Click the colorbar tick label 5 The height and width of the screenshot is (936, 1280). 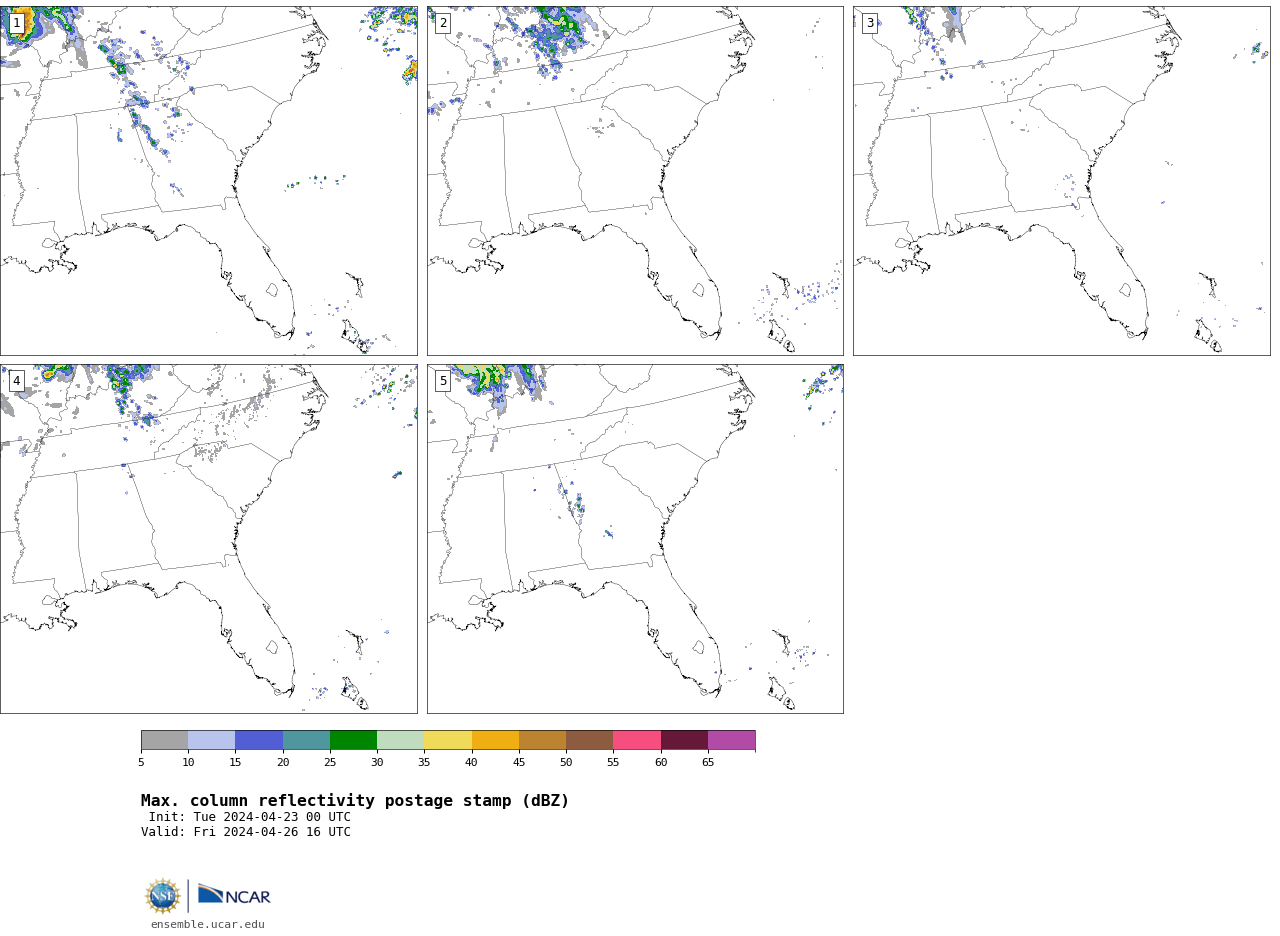(141, 763)
